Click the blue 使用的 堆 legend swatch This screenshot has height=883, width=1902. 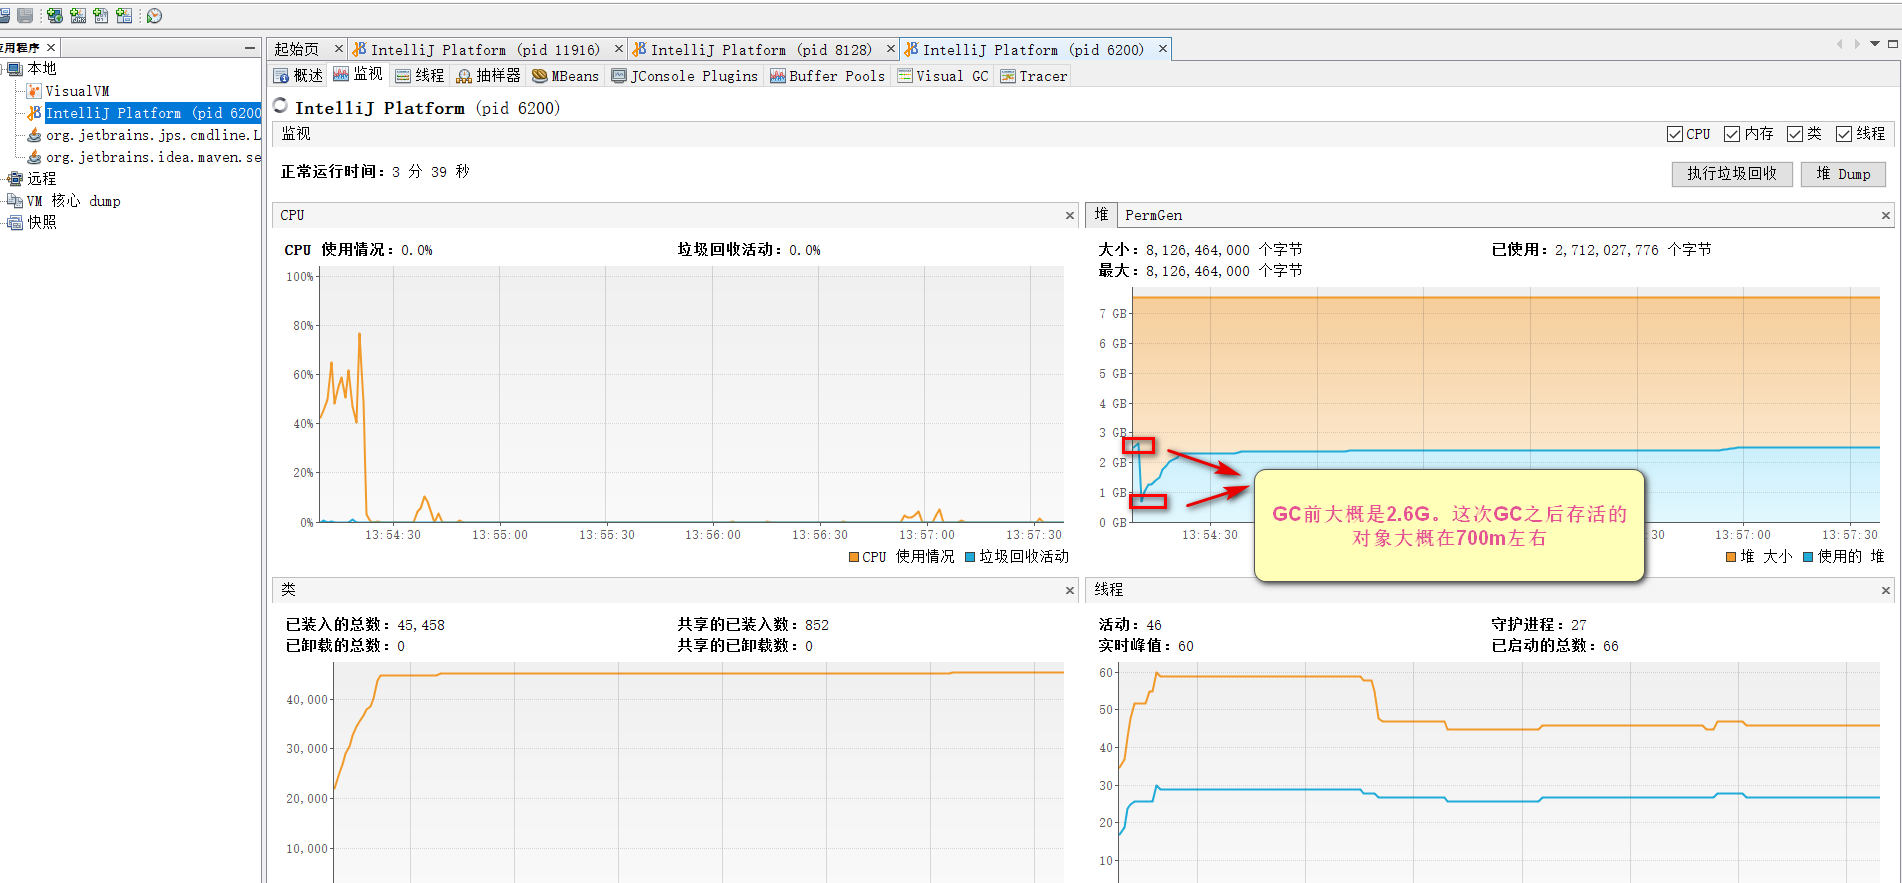1808,558
